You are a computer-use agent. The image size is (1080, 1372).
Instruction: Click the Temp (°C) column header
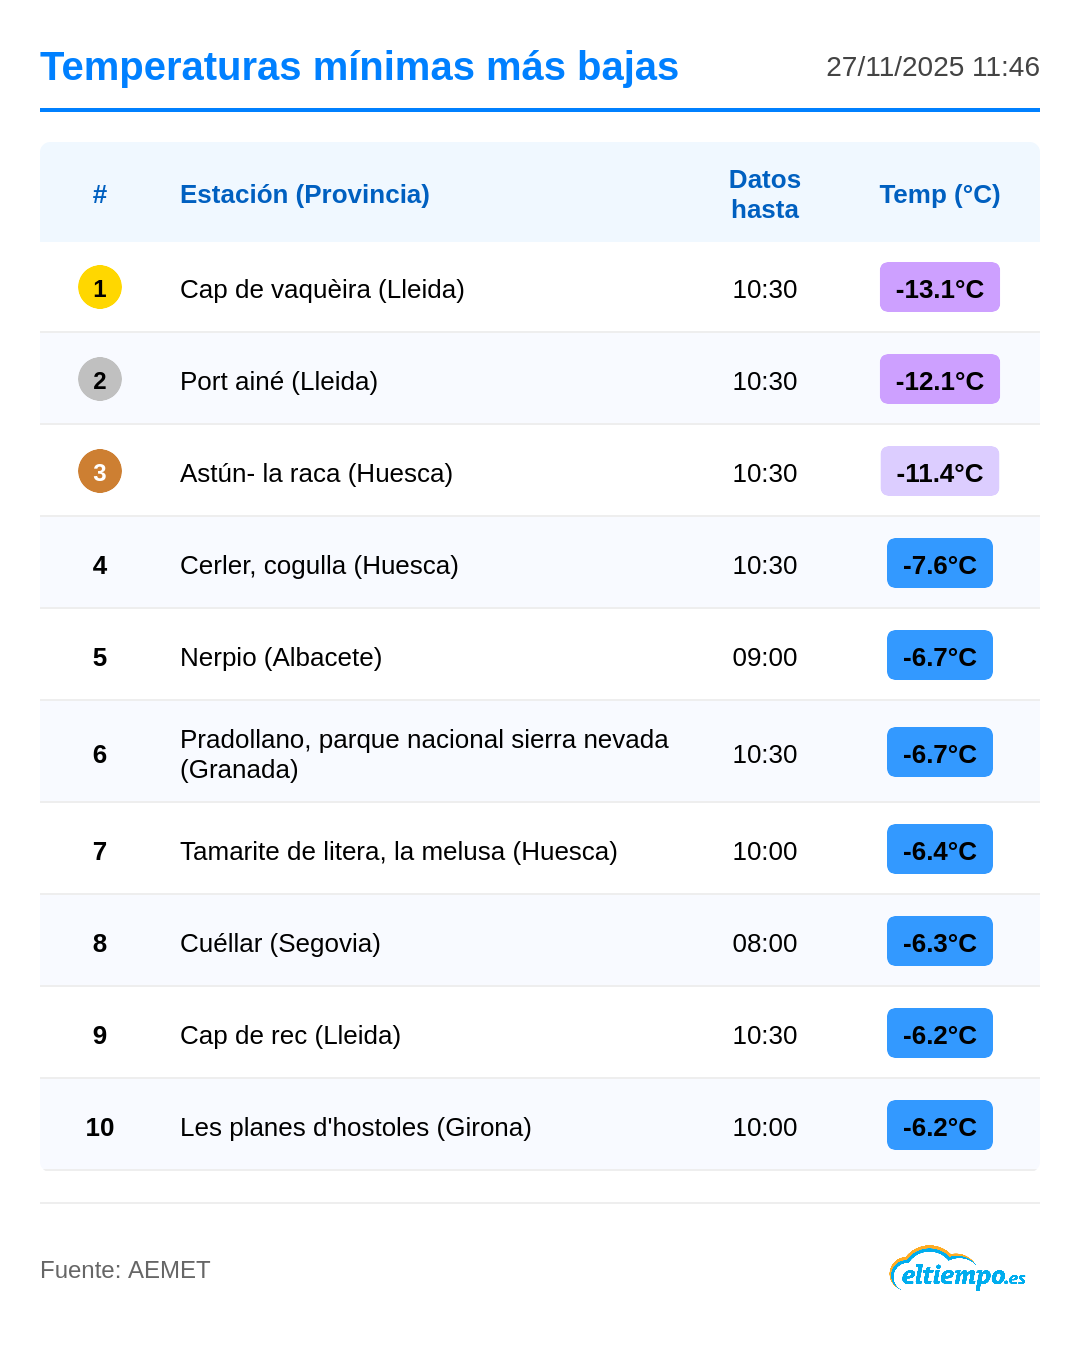(x=939, y=194)
